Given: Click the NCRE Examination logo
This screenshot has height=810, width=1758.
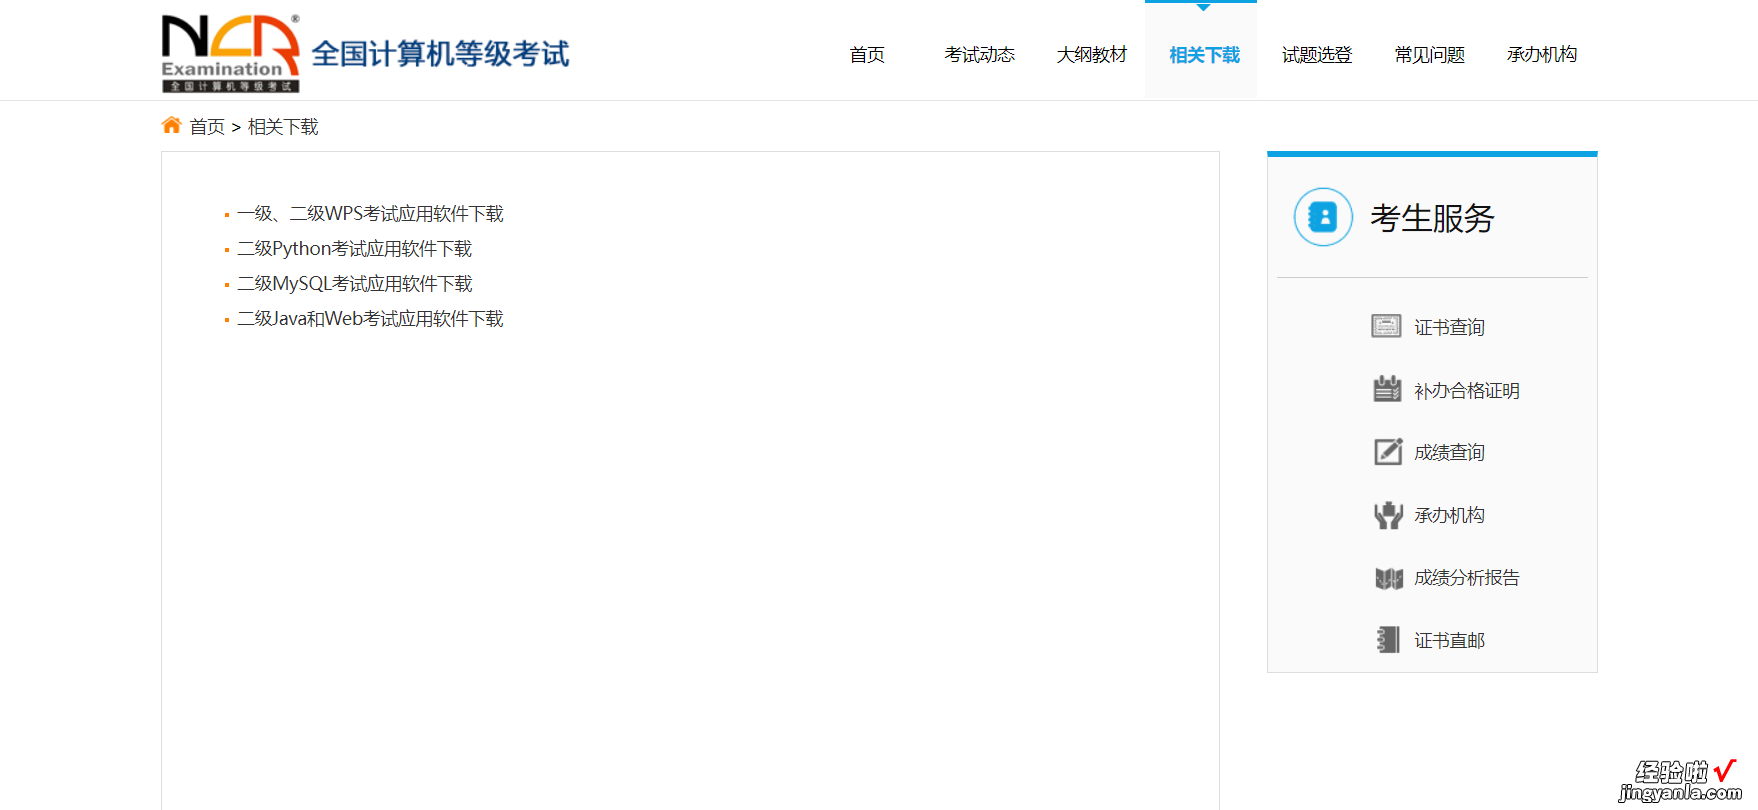Looking at the screenshot, I should click(231, 53).
